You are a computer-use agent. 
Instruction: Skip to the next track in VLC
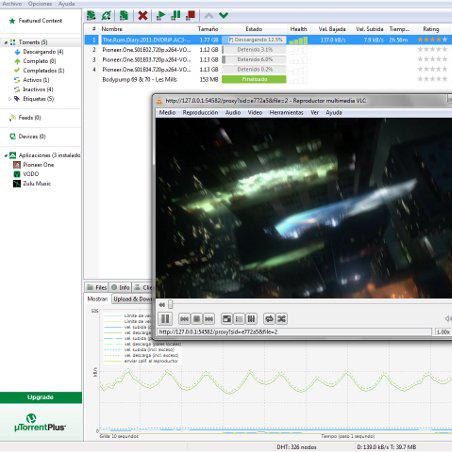(209, 319)
